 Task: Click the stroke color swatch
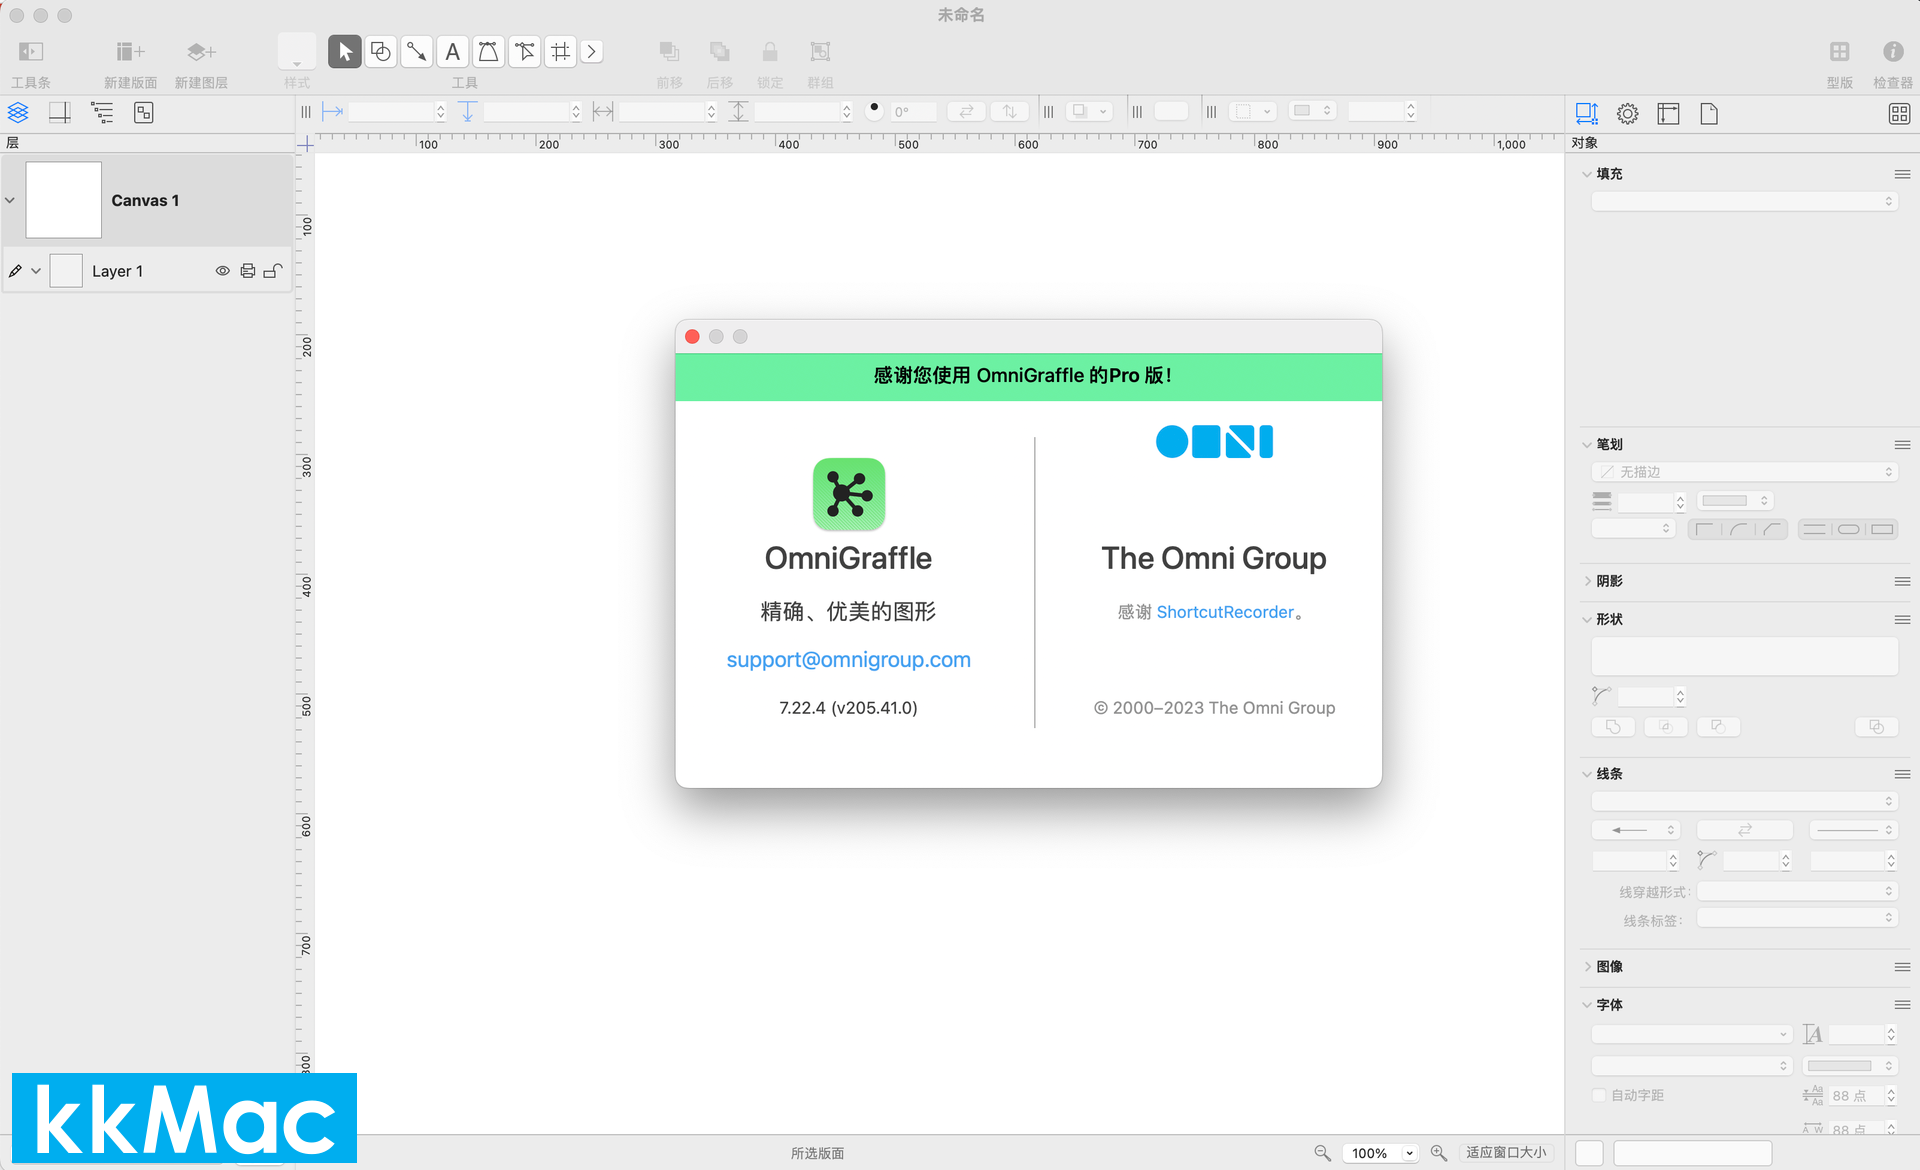[1734, 501]
